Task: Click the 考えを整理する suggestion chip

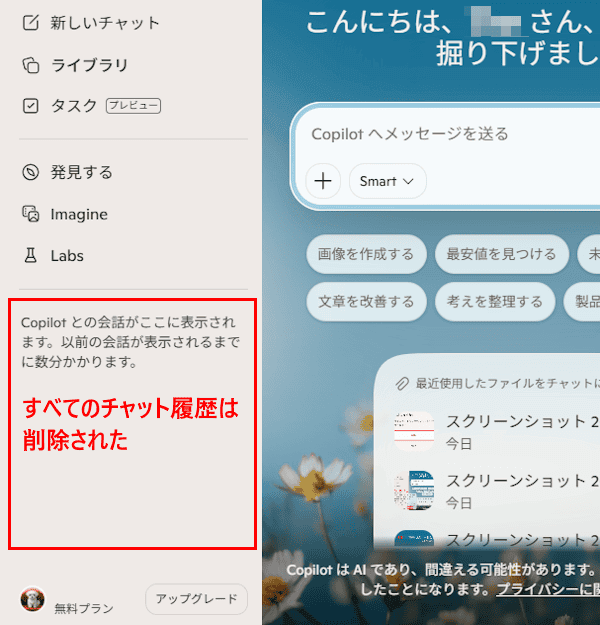Action: [x=495, y=302]
